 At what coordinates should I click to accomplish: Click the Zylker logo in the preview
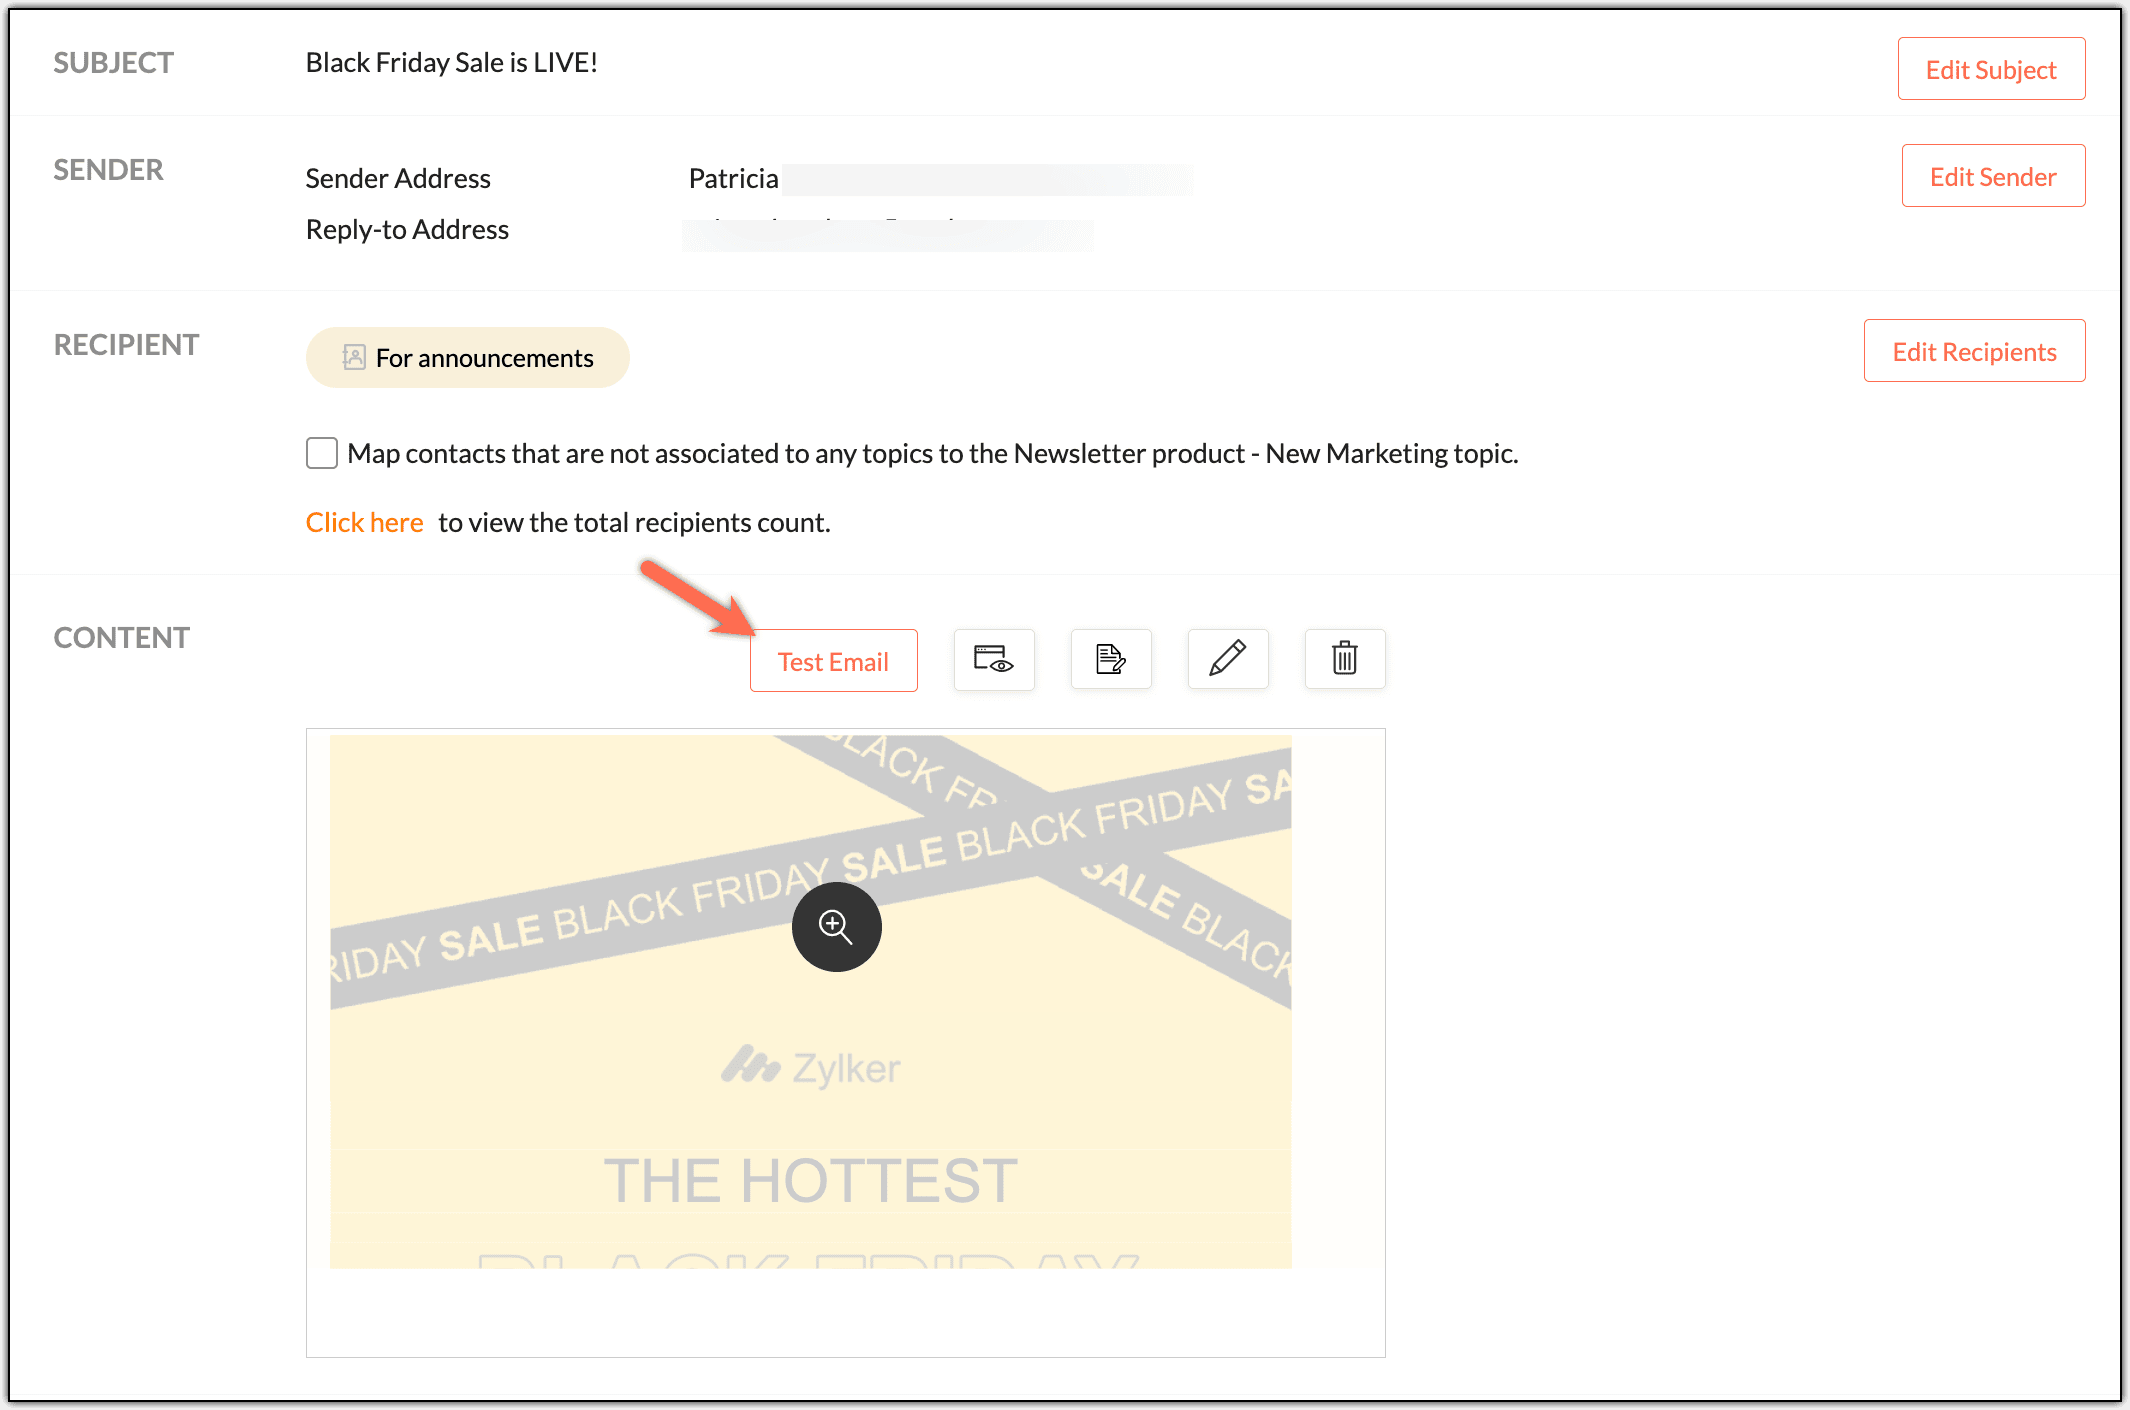(811, 1066)
